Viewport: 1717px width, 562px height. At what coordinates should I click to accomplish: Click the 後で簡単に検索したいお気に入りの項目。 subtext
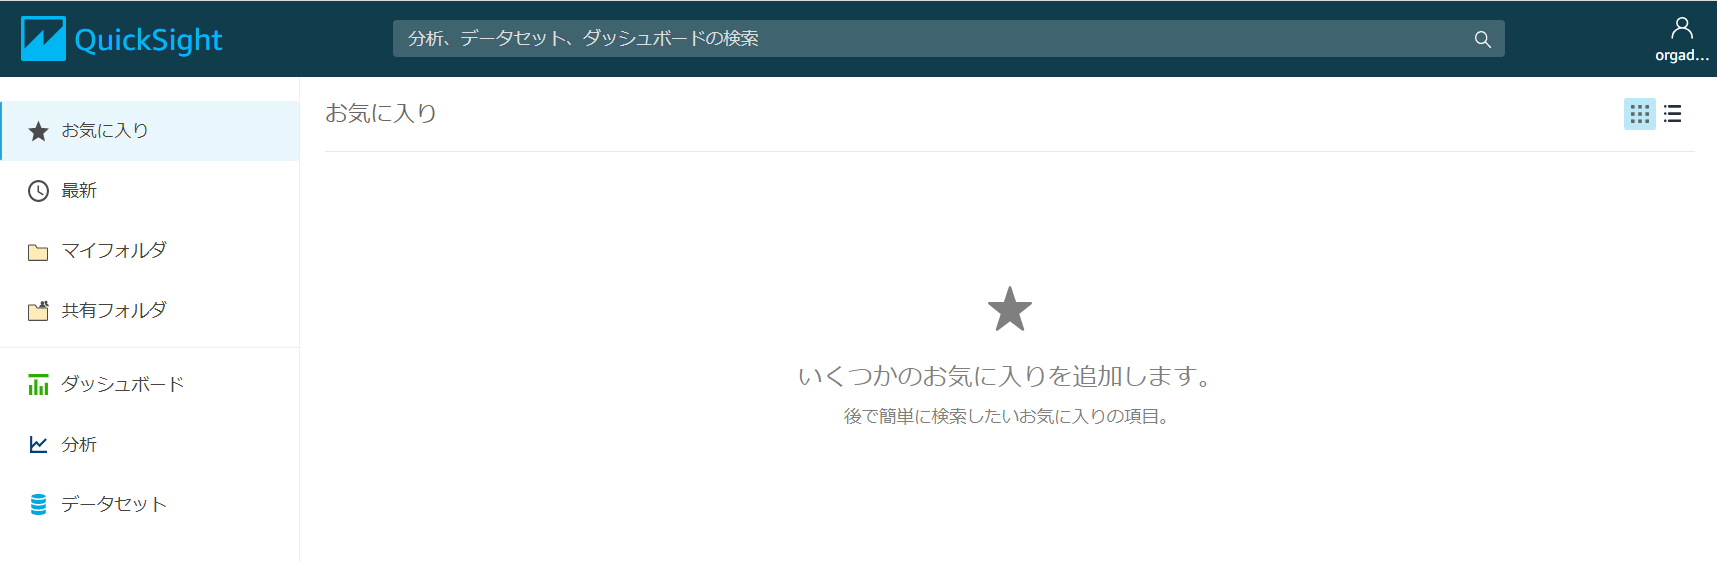click(1008, 416)
